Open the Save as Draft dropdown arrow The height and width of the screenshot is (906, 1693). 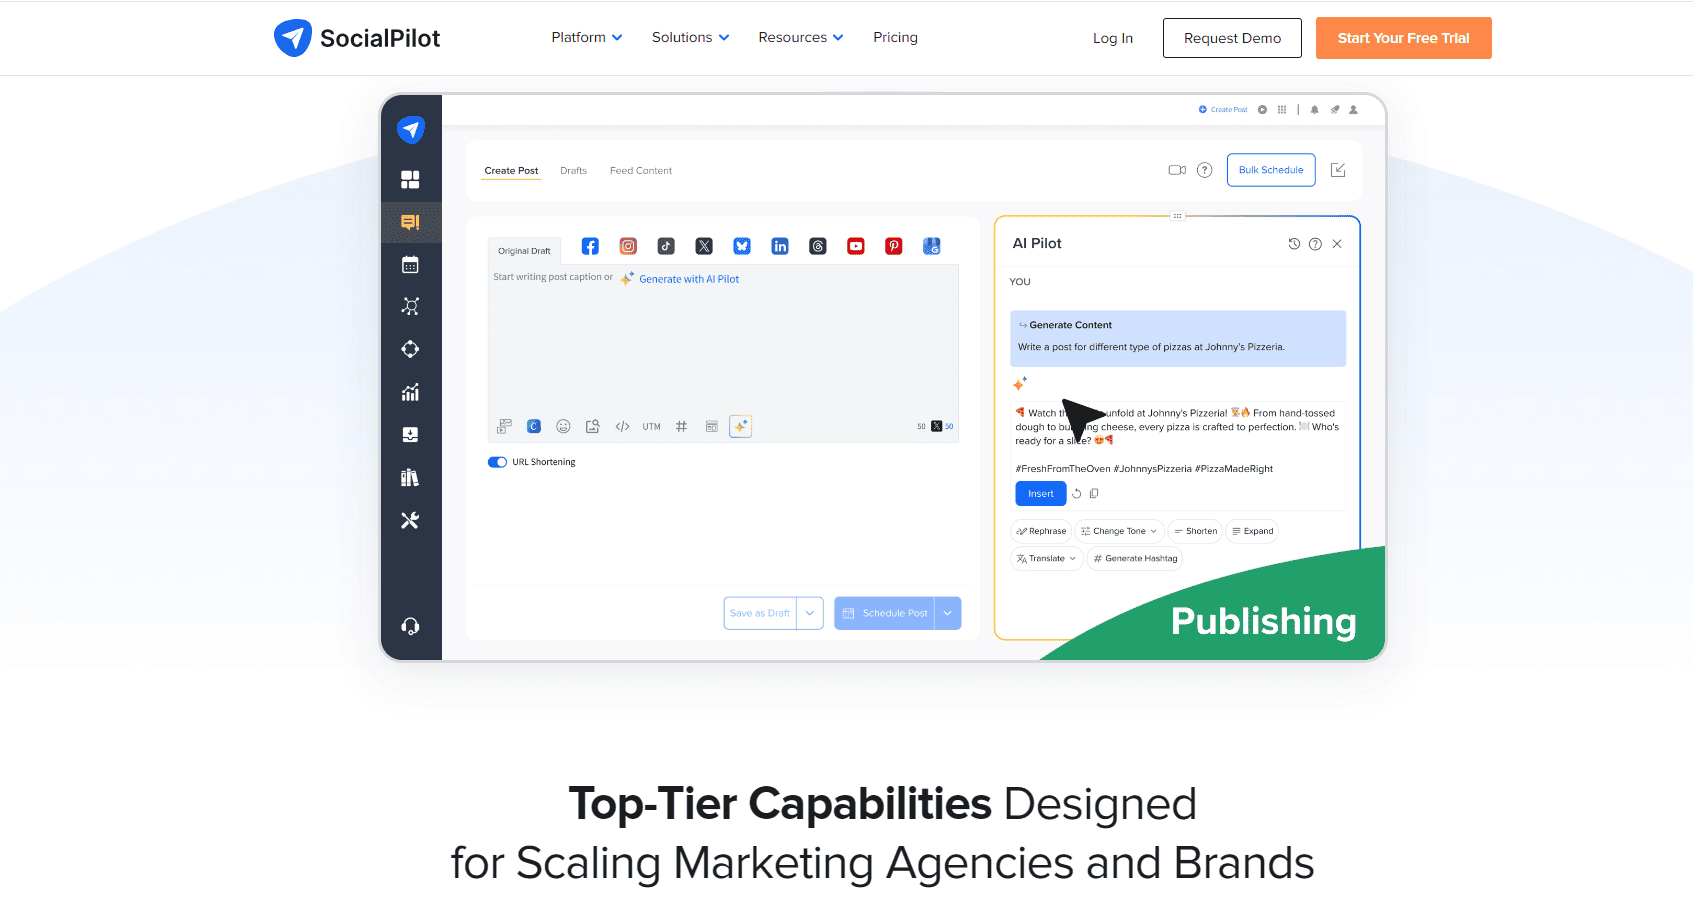click(x=810, y=613)
